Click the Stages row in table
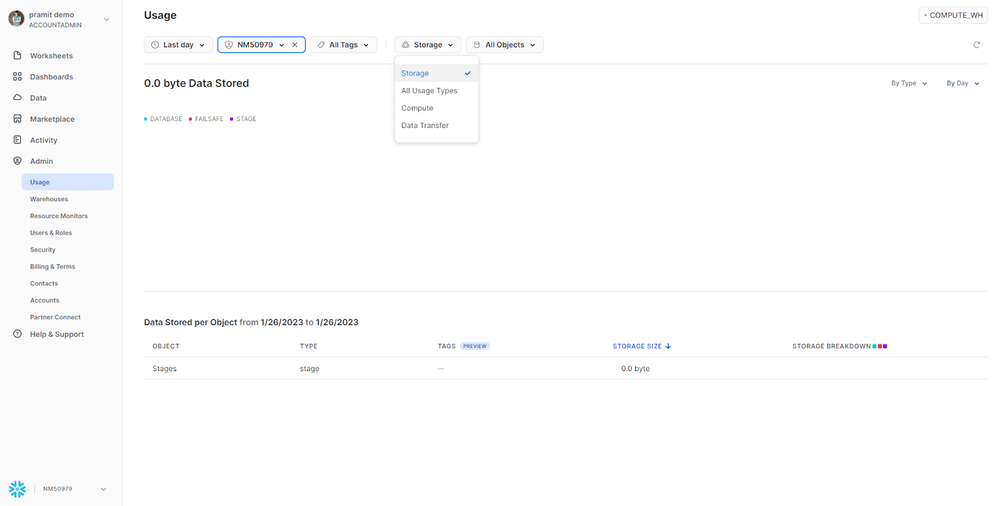 [x=166, y=368]
